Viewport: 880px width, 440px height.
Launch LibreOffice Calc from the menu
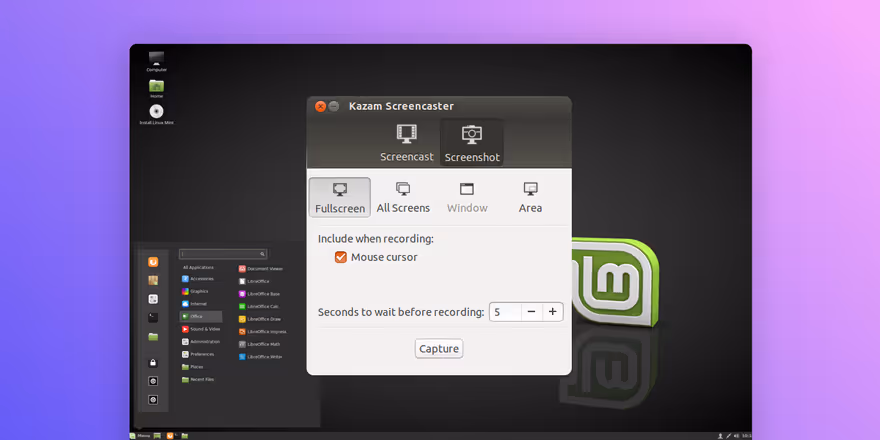[x=259, y=306]
